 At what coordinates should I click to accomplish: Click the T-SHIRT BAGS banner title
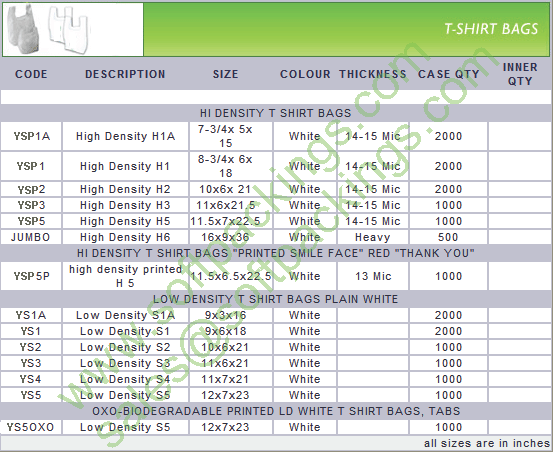click(x=491, y=29)
